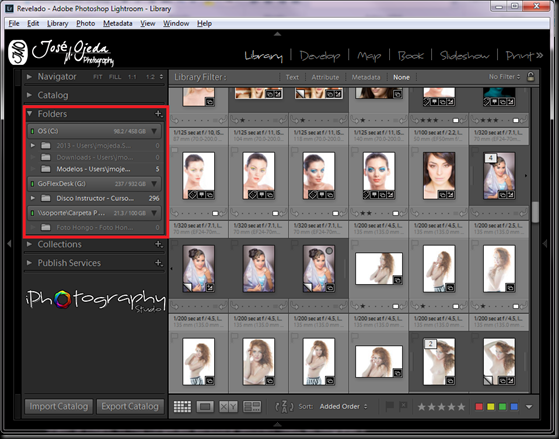This screenshot has width=559, height=439.
Task: Open the Added Order sort dropdown
Action: (x=343, y=407)
